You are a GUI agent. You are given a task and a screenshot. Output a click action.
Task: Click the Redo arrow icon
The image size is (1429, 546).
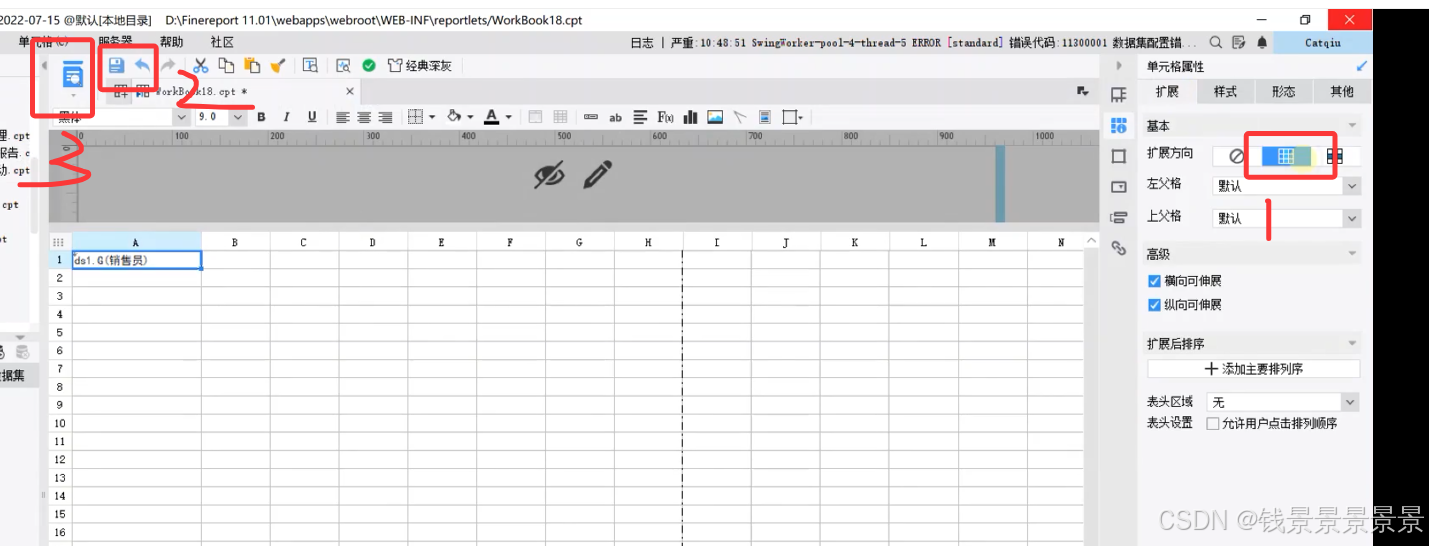point(168,65)
